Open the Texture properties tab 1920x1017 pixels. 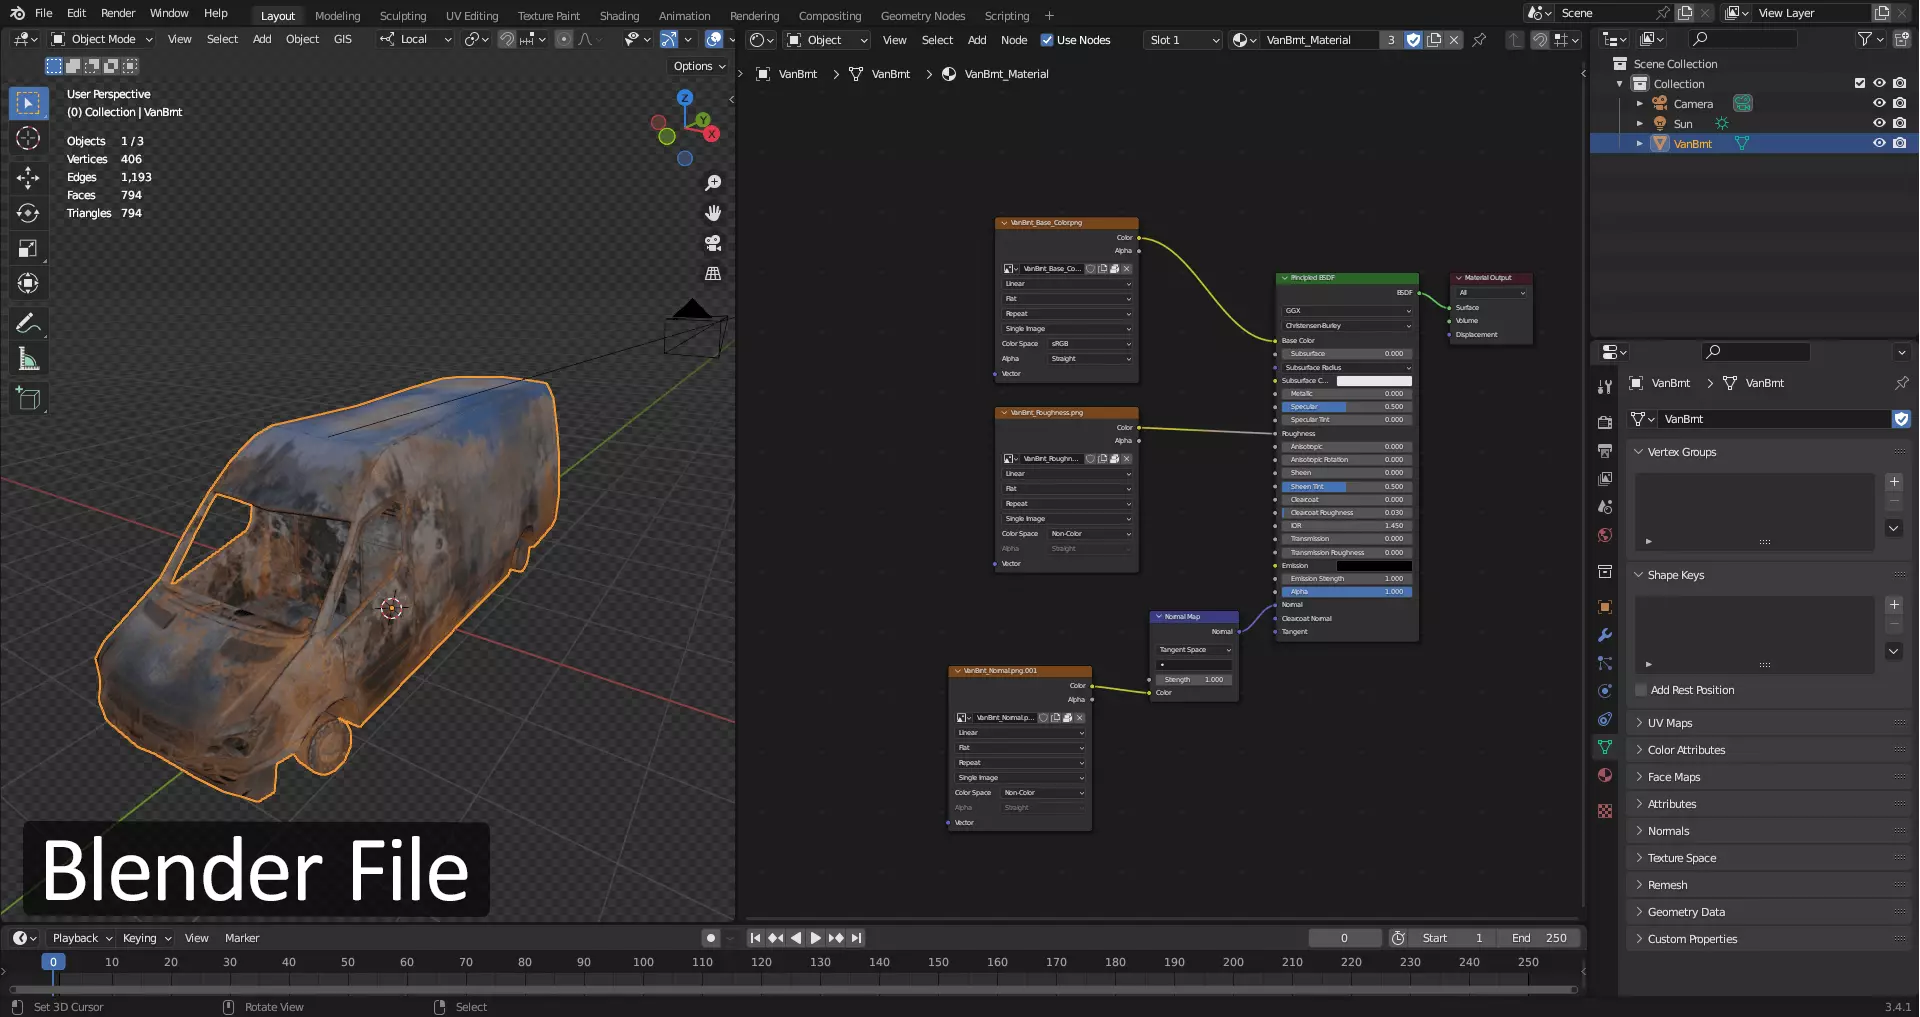click(x=1605, y=811)
